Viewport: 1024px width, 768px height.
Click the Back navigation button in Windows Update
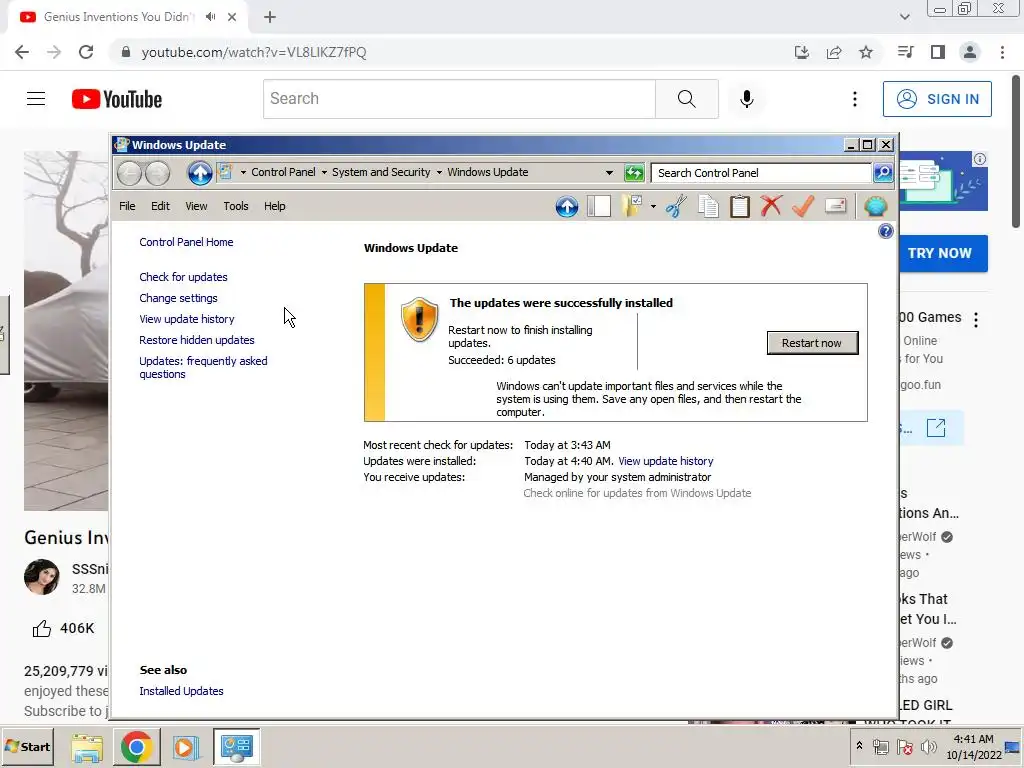[129, 173]
